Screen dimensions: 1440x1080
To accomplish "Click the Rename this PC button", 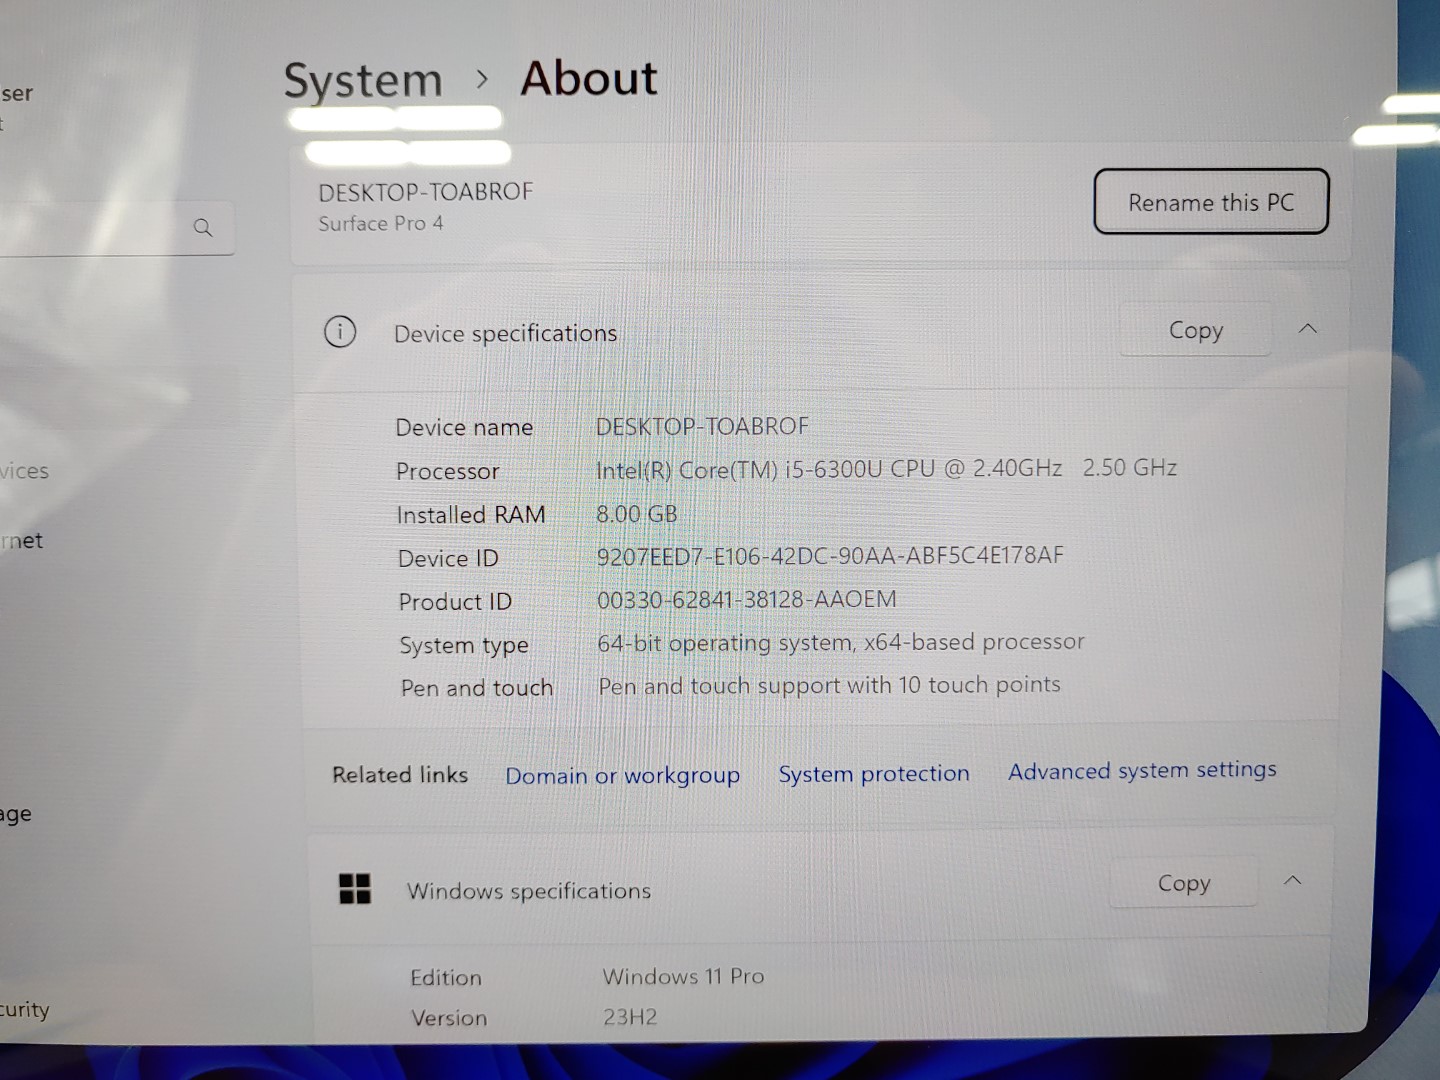I will tap(1211, 202).
